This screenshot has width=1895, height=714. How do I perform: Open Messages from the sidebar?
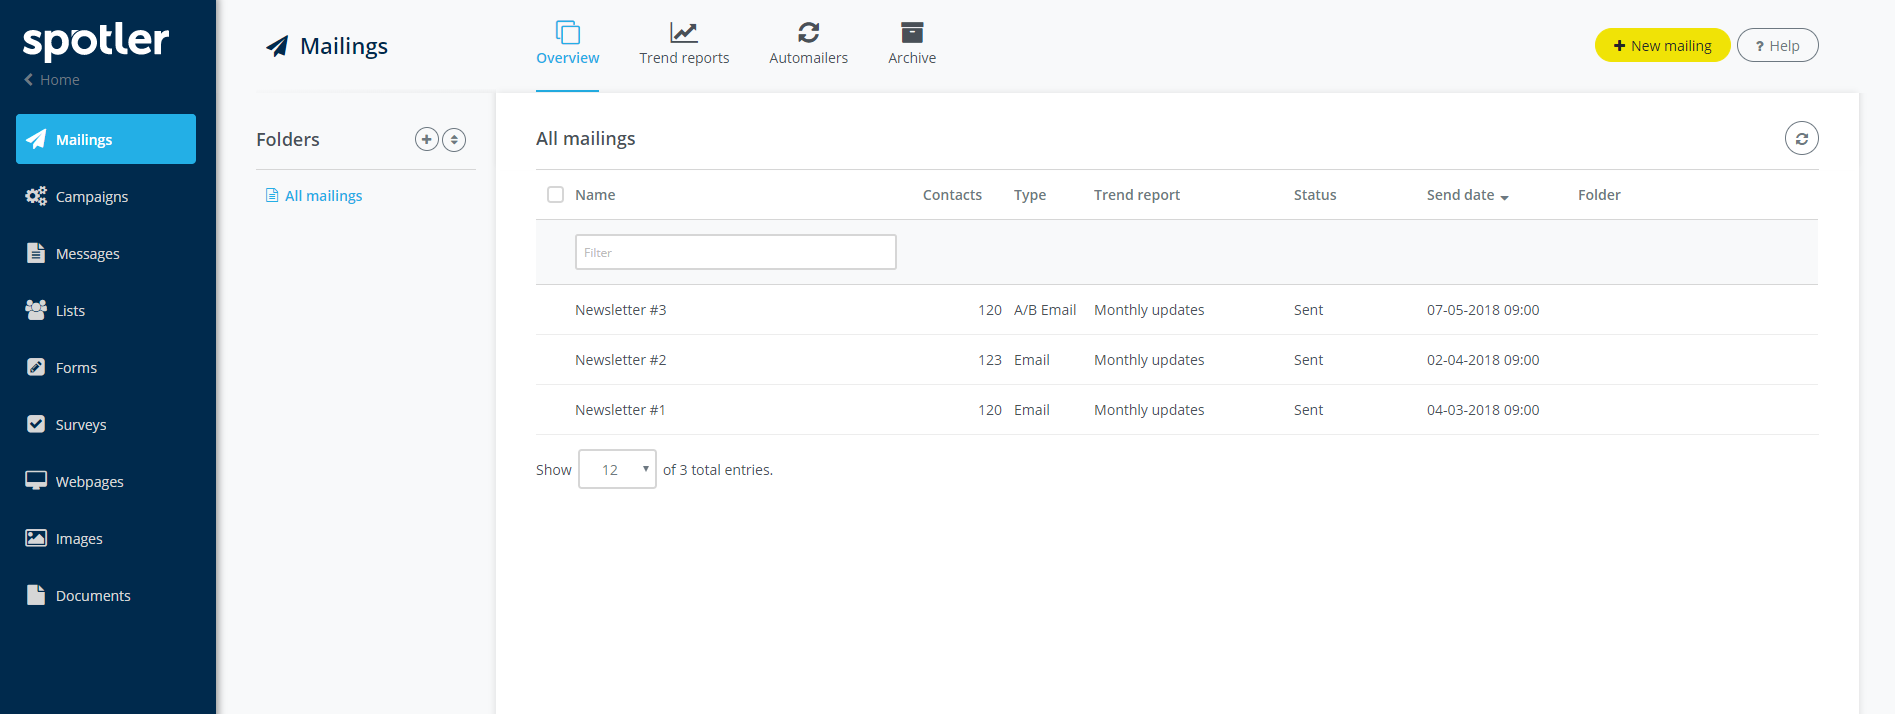click(87, 254)
